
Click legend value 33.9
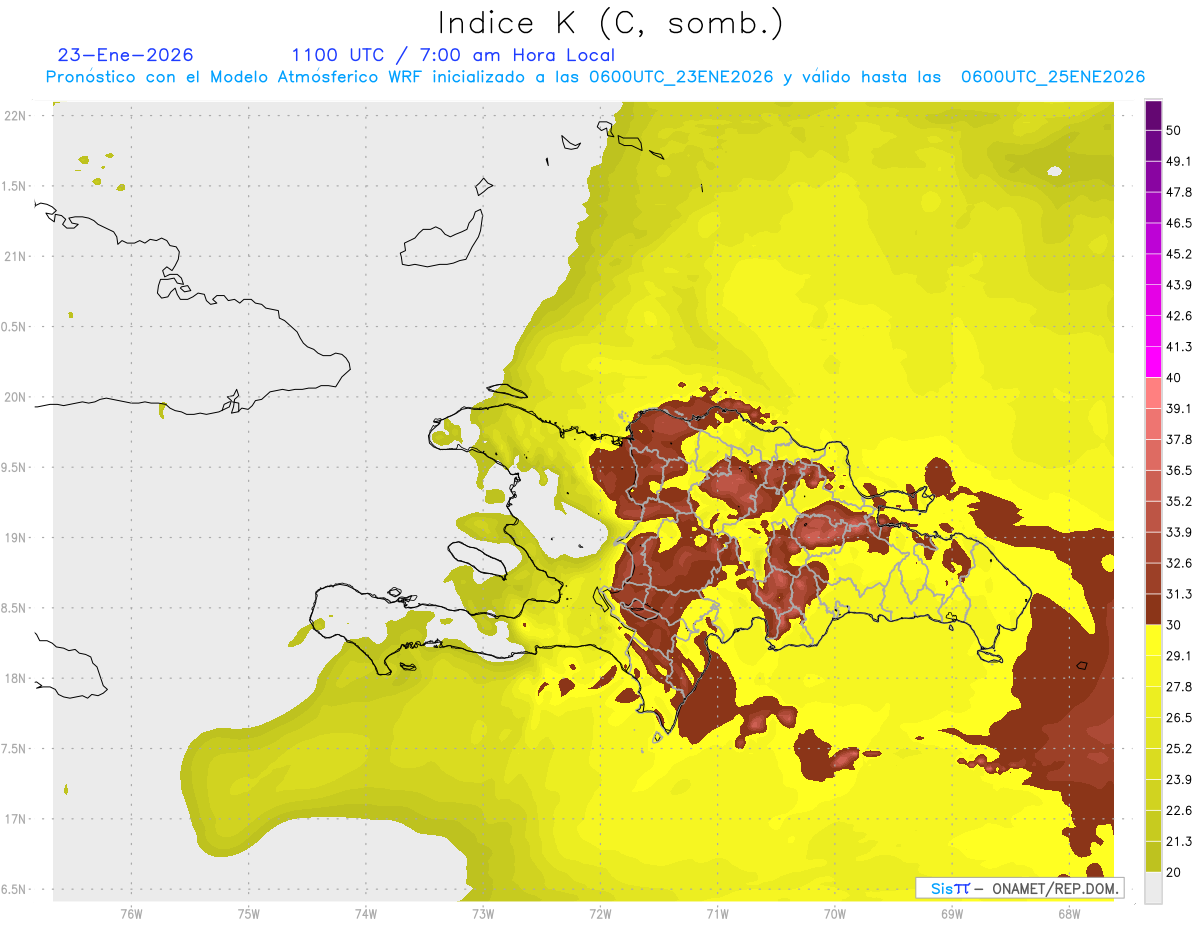click(1179, 532)
